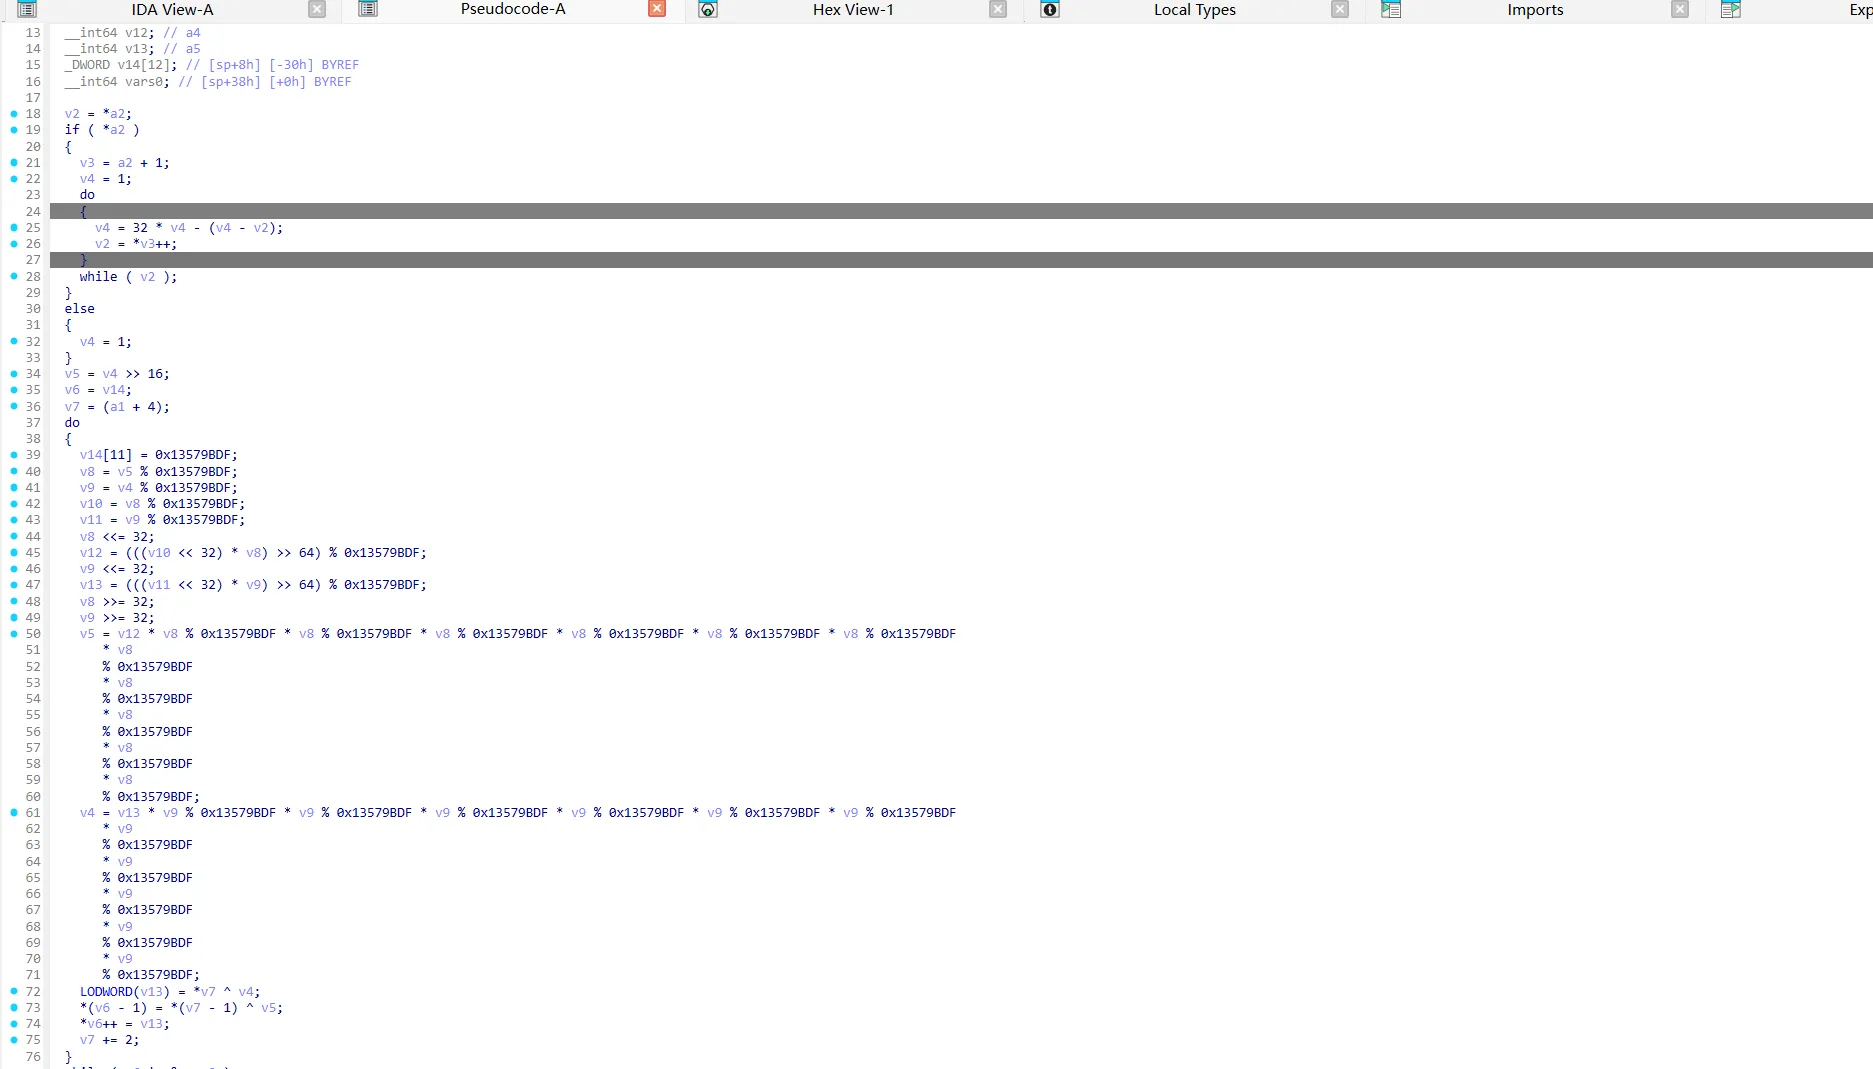Close the Imports tab
This screenshot has width=1873, height=1069.
click(x=1680, y=10)
